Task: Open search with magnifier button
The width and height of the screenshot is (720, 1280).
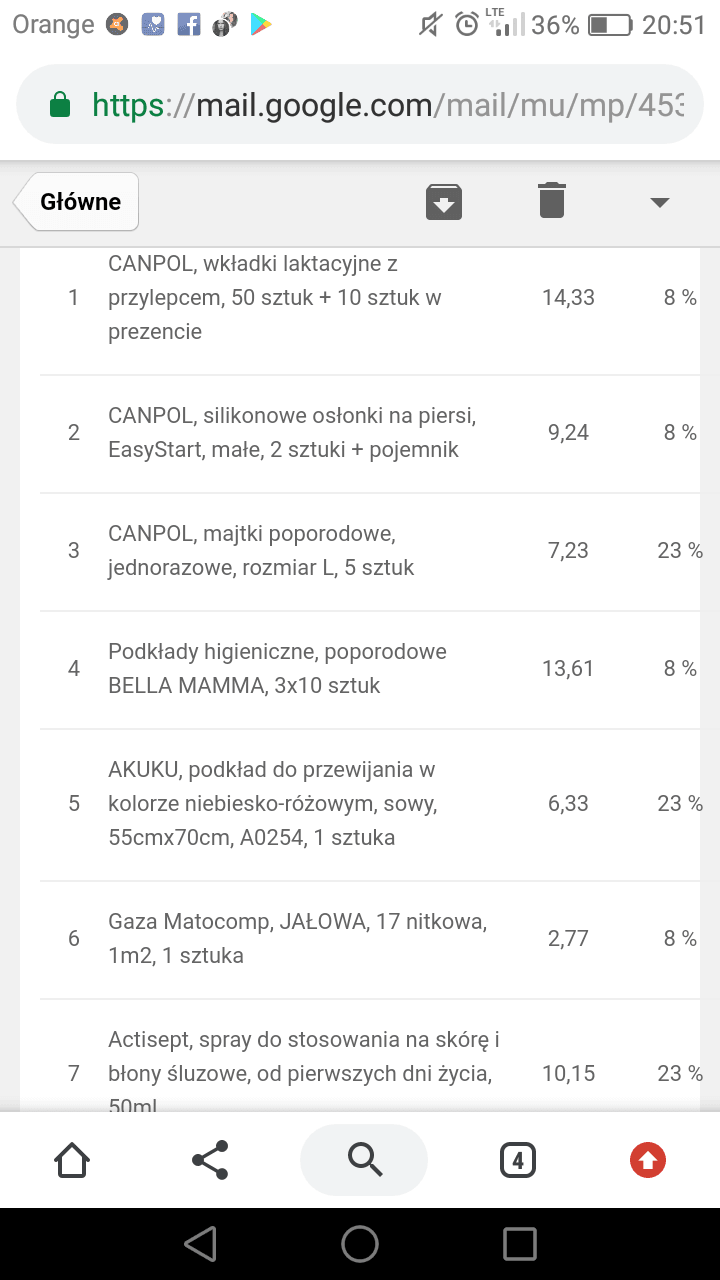Action: (364, 1160)
